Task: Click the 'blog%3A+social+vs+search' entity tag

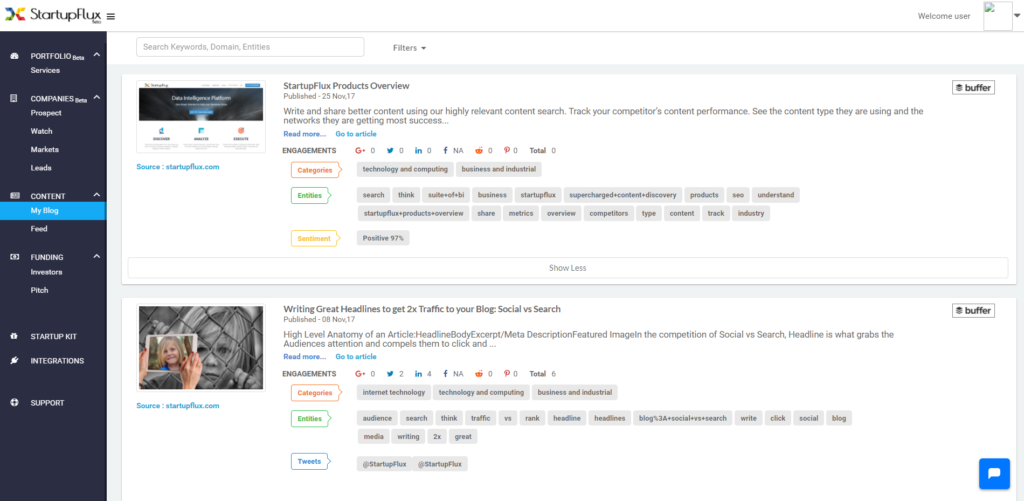Action: point(682,418)
